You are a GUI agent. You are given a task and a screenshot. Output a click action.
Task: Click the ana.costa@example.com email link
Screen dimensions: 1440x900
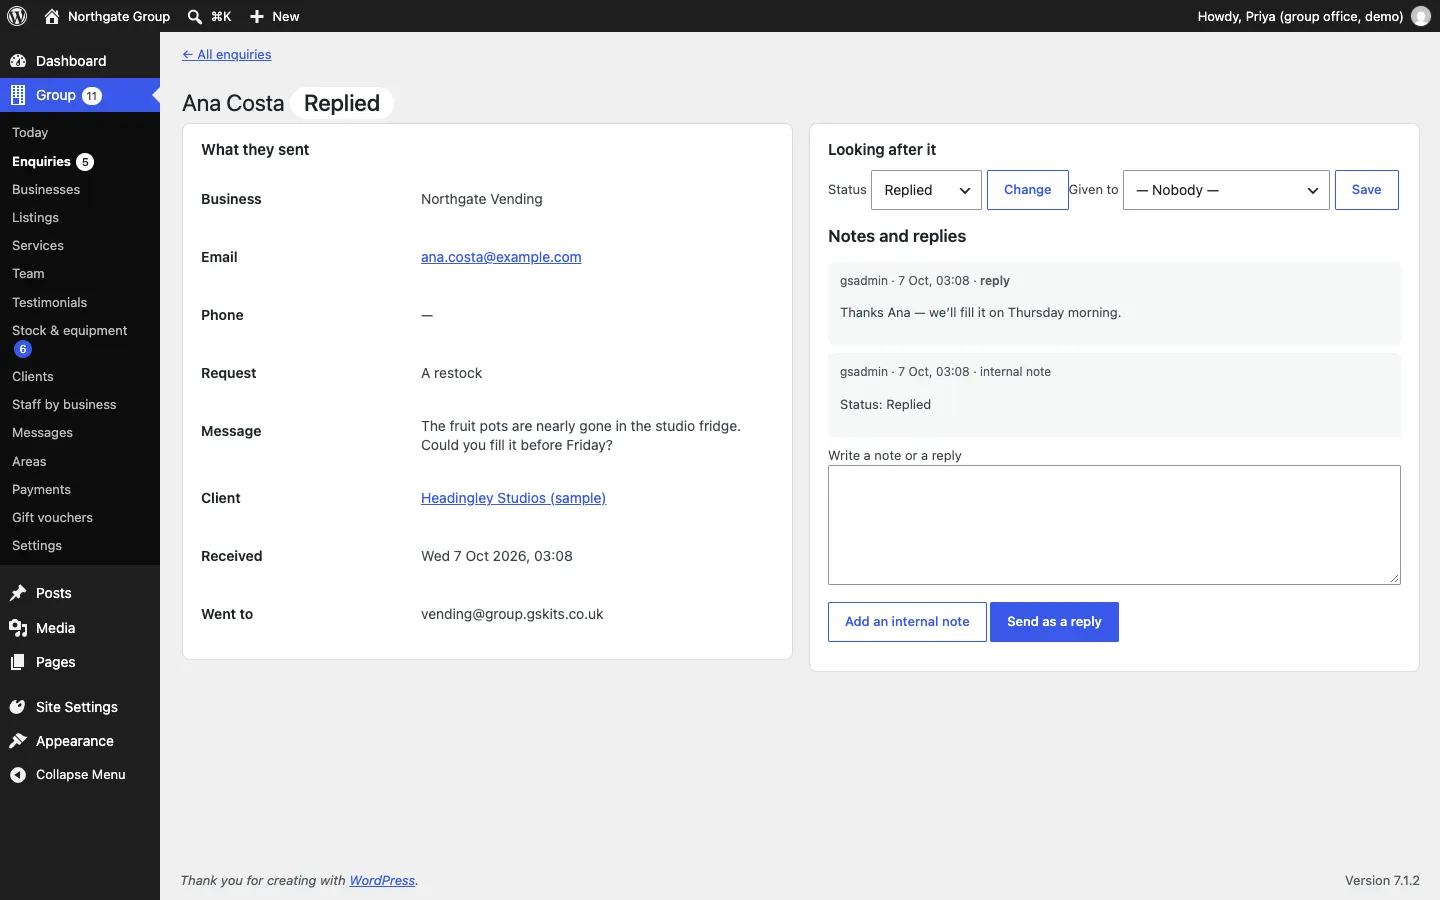click(501, 257)
